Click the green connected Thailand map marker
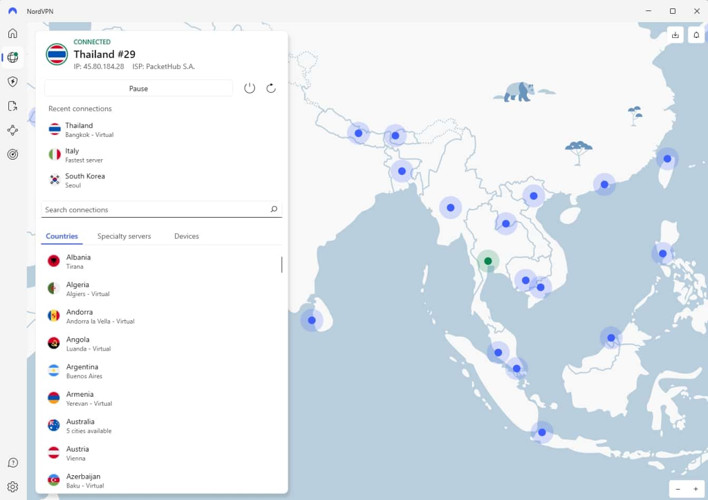This screenshot has width=708, height=500. tap(488, 261)
